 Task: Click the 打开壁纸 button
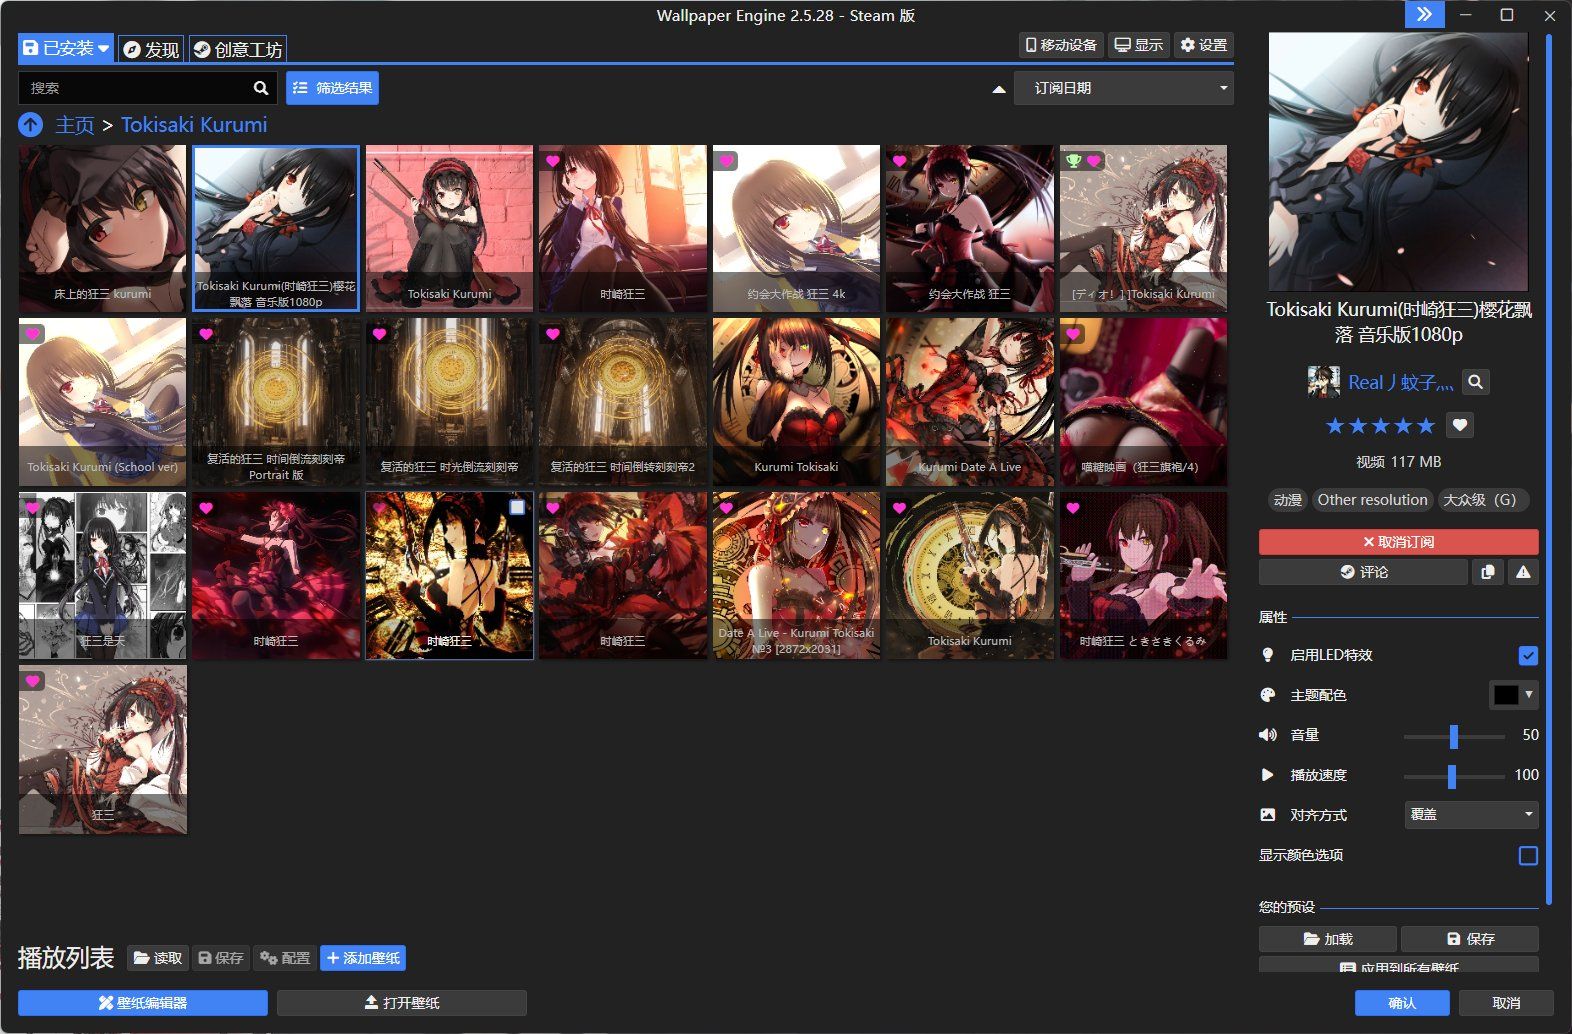point(402,1003)
